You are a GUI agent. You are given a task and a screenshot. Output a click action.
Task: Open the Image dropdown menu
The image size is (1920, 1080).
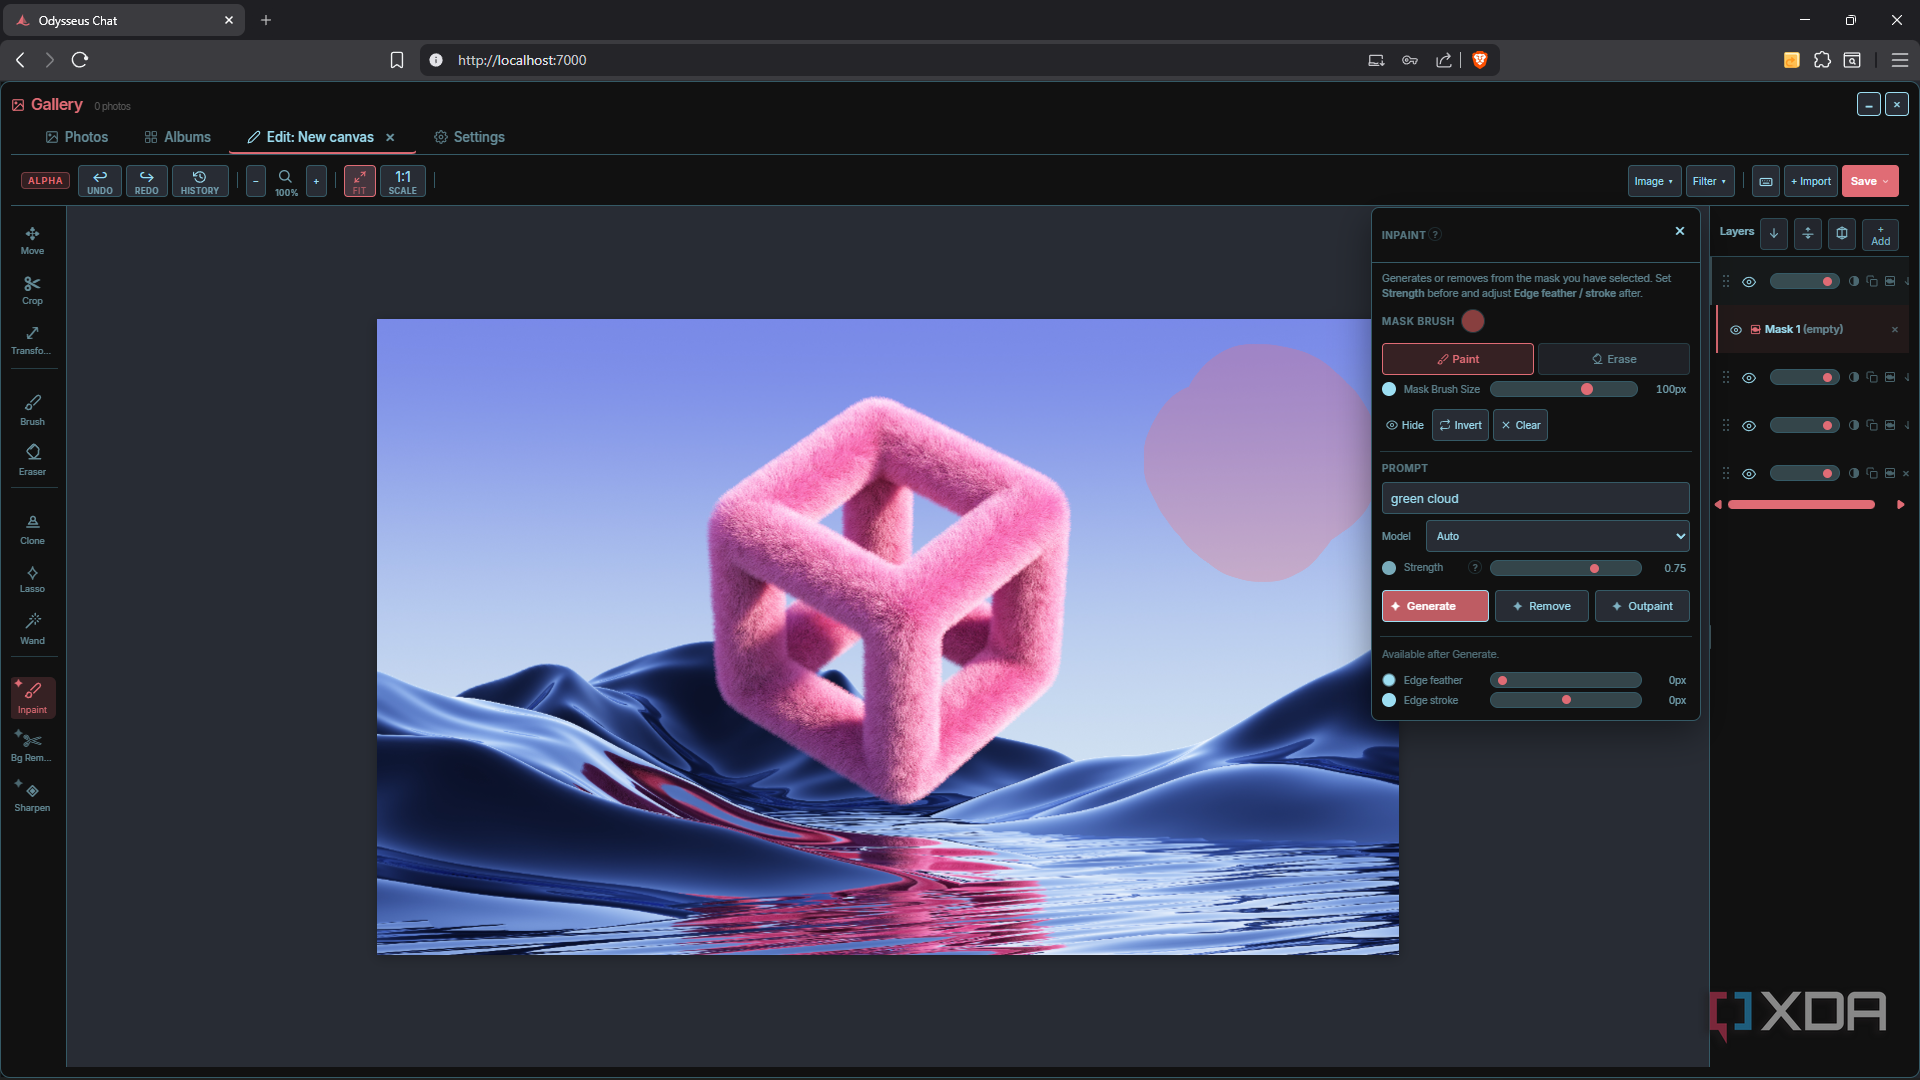click(x=1654, y=181)
